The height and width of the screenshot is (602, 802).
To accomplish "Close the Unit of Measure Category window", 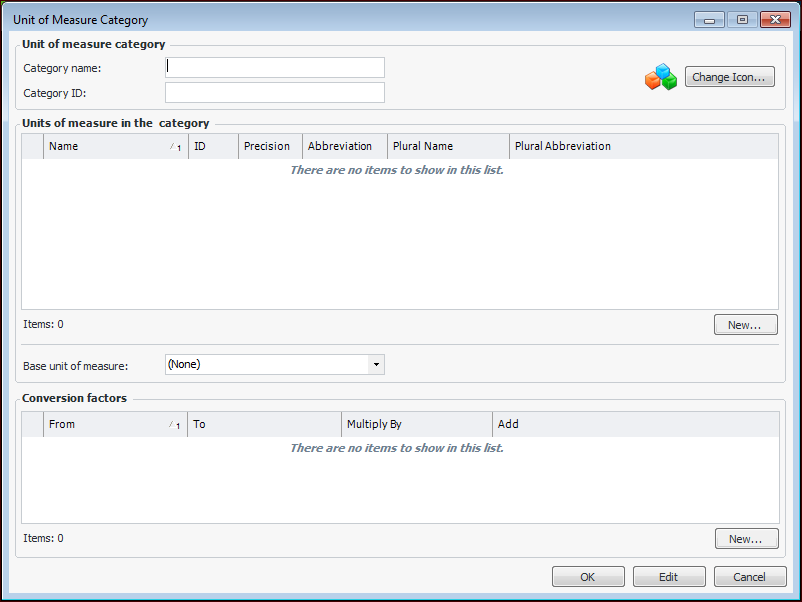I will click(x=775, y=19).
